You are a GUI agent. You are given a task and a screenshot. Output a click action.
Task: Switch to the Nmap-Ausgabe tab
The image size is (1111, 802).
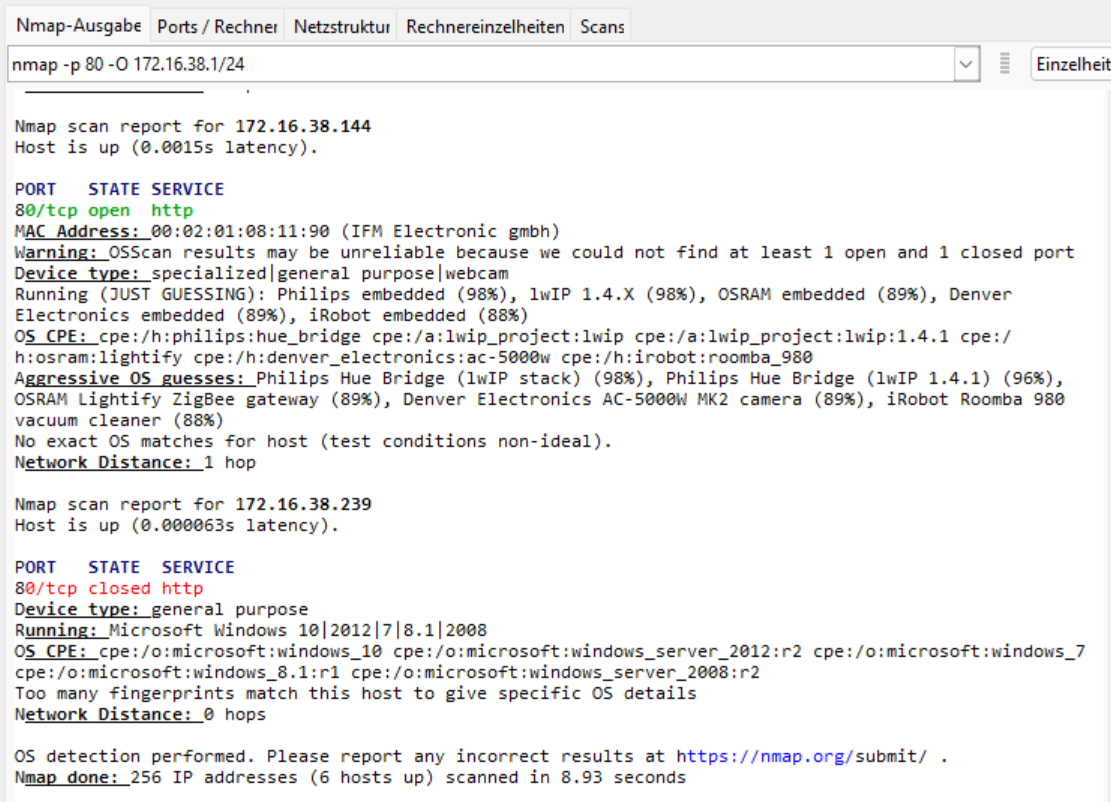point(77,26)
